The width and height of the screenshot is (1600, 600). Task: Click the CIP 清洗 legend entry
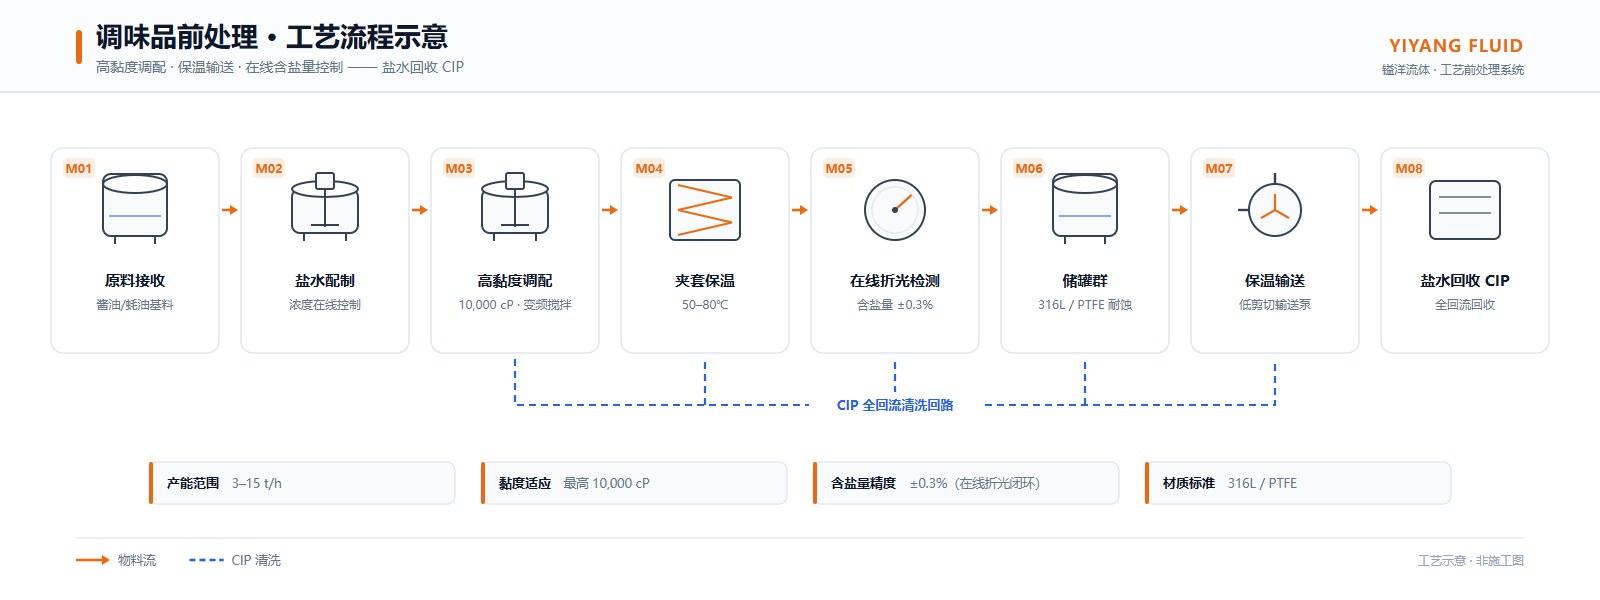(x=235, y=560)
